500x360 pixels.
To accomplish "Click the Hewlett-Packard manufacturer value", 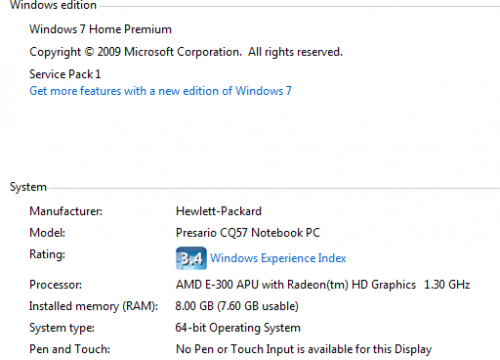I will [219, 211].
